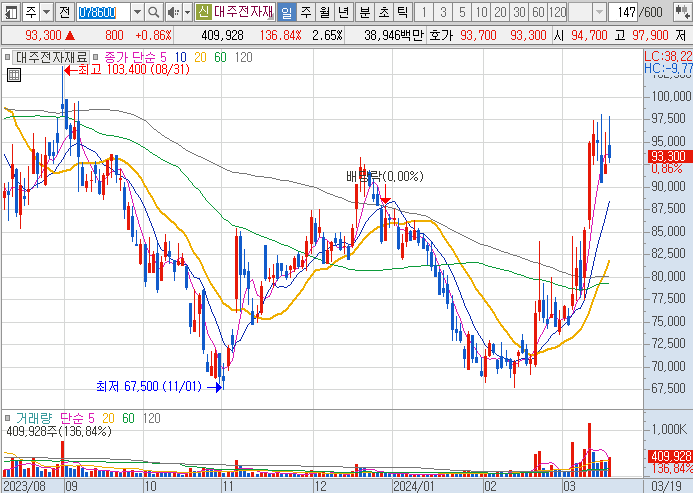The width and height of the screenshot is (693, 493).
Task: Select the 20 interval button in top toolbar
Action: point(500,12)
